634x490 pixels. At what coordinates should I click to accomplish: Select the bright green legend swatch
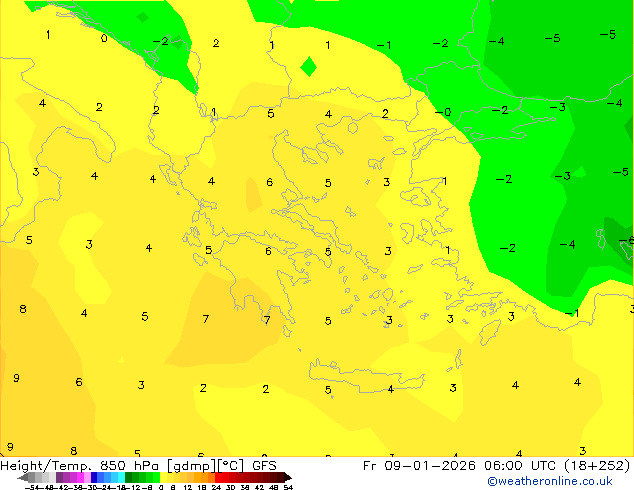pyautogui.click(x=156, y=477)
